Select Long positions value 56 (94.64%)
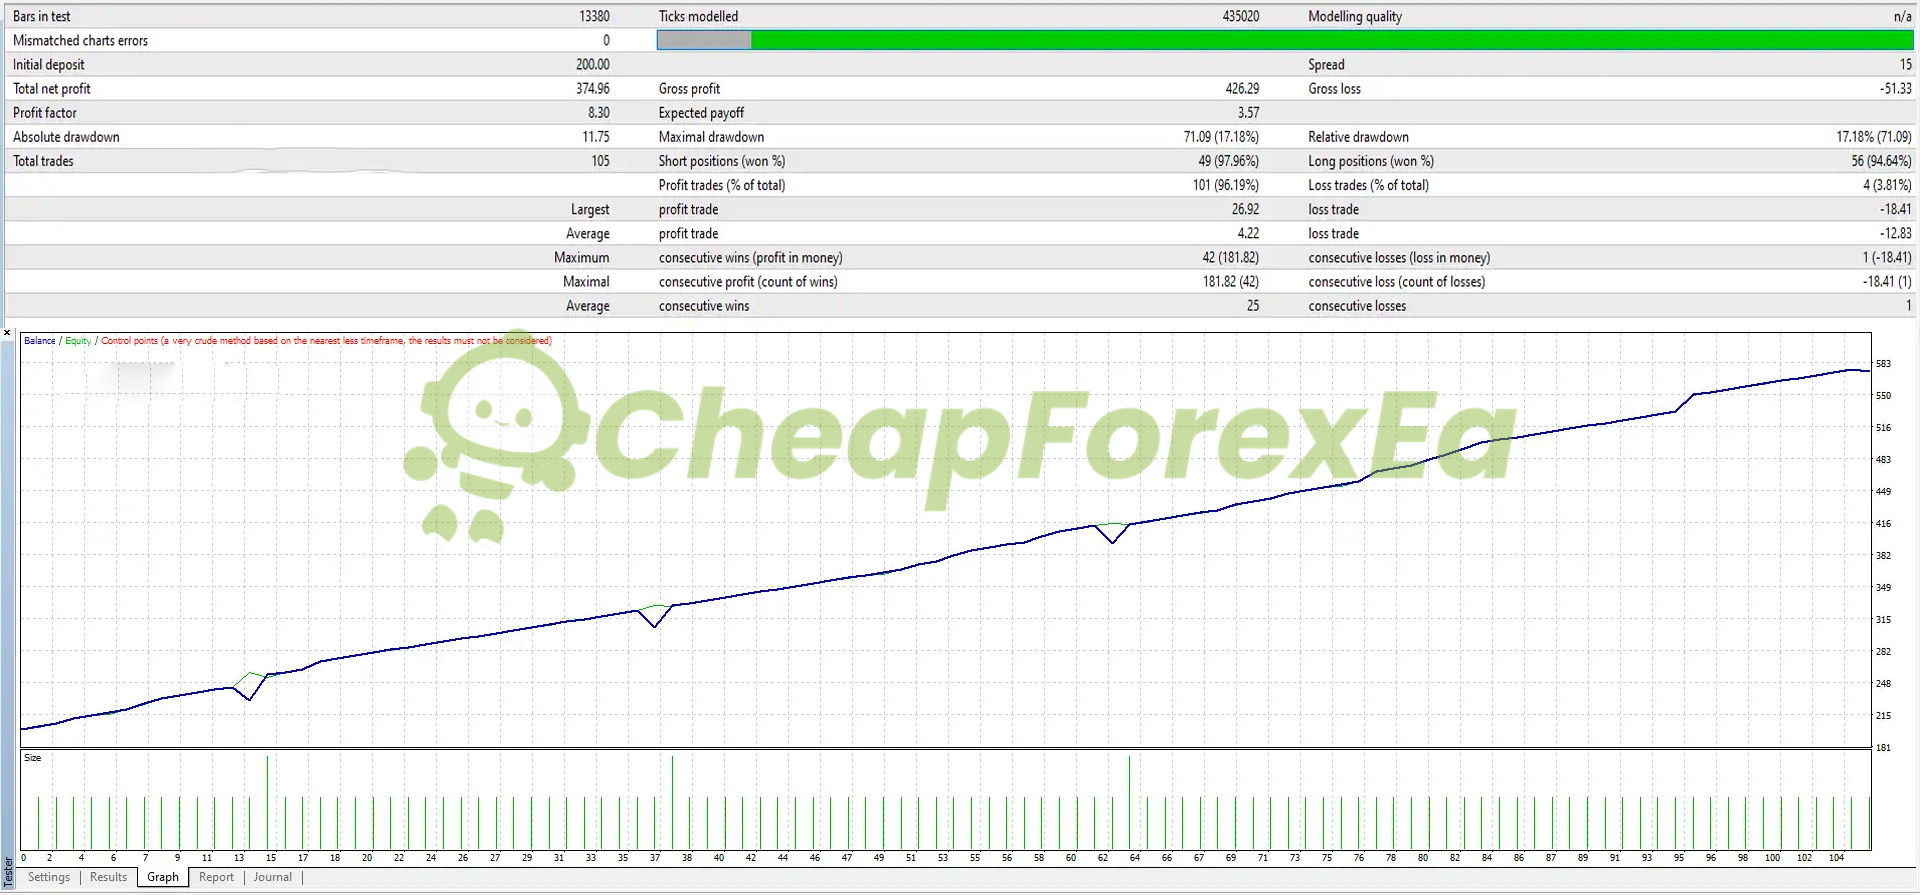The width and height of the screenshot is (1920, 895). [1881, 161]
